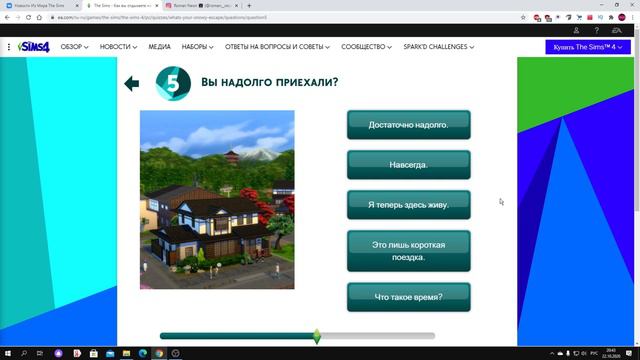Image resolution: width=640 pixels, height=360 pixels.
Task: Click the Japanese house quiz image
Action: [x=217, y=200]
